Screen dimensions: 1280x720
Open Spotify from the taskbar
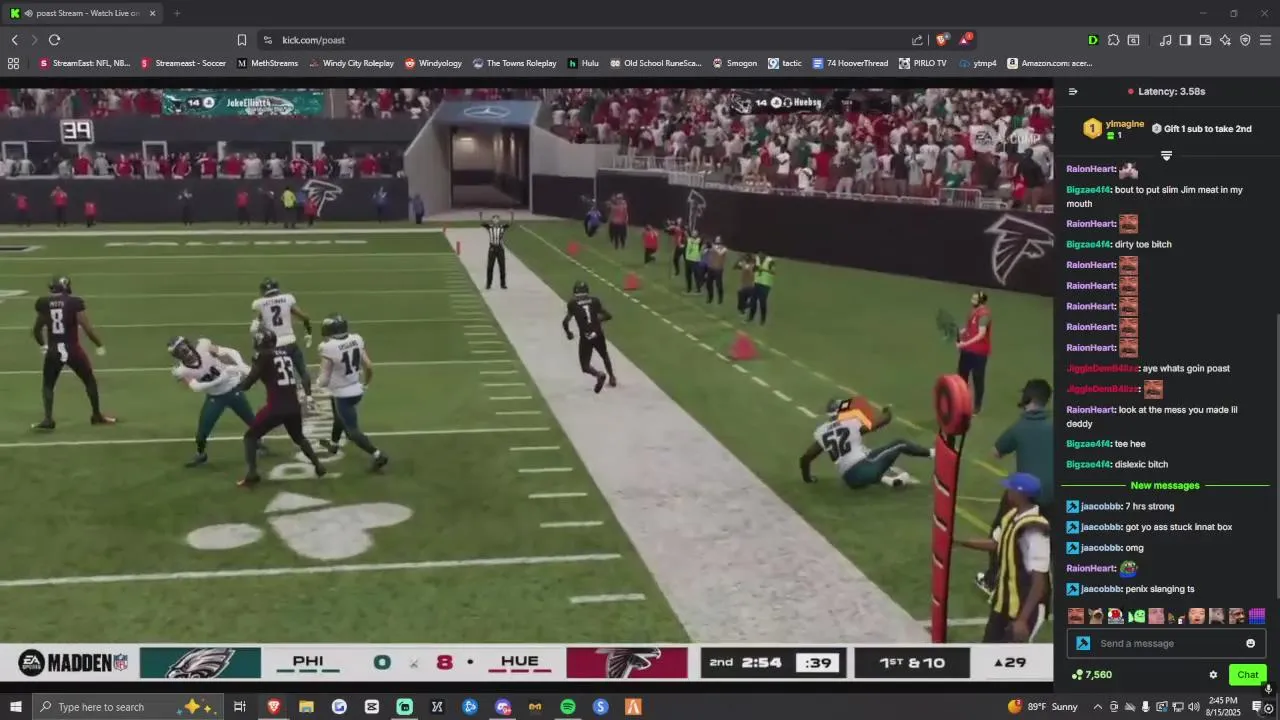point(568,707)
